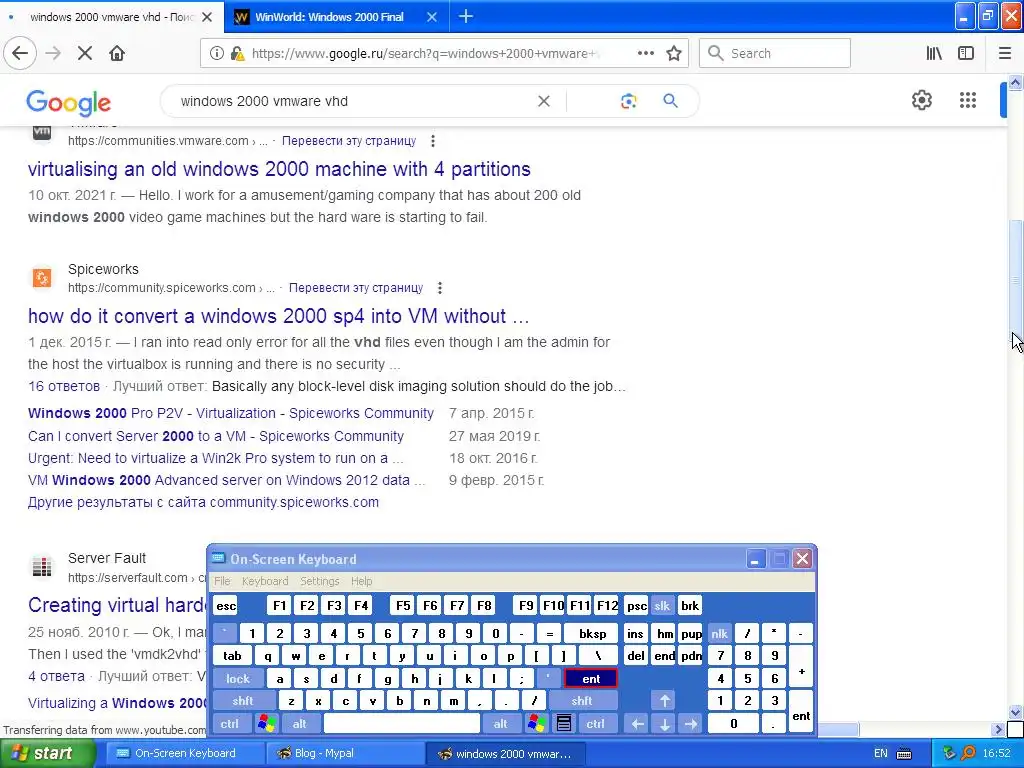Open the browser home page icon

pos(117,53)
